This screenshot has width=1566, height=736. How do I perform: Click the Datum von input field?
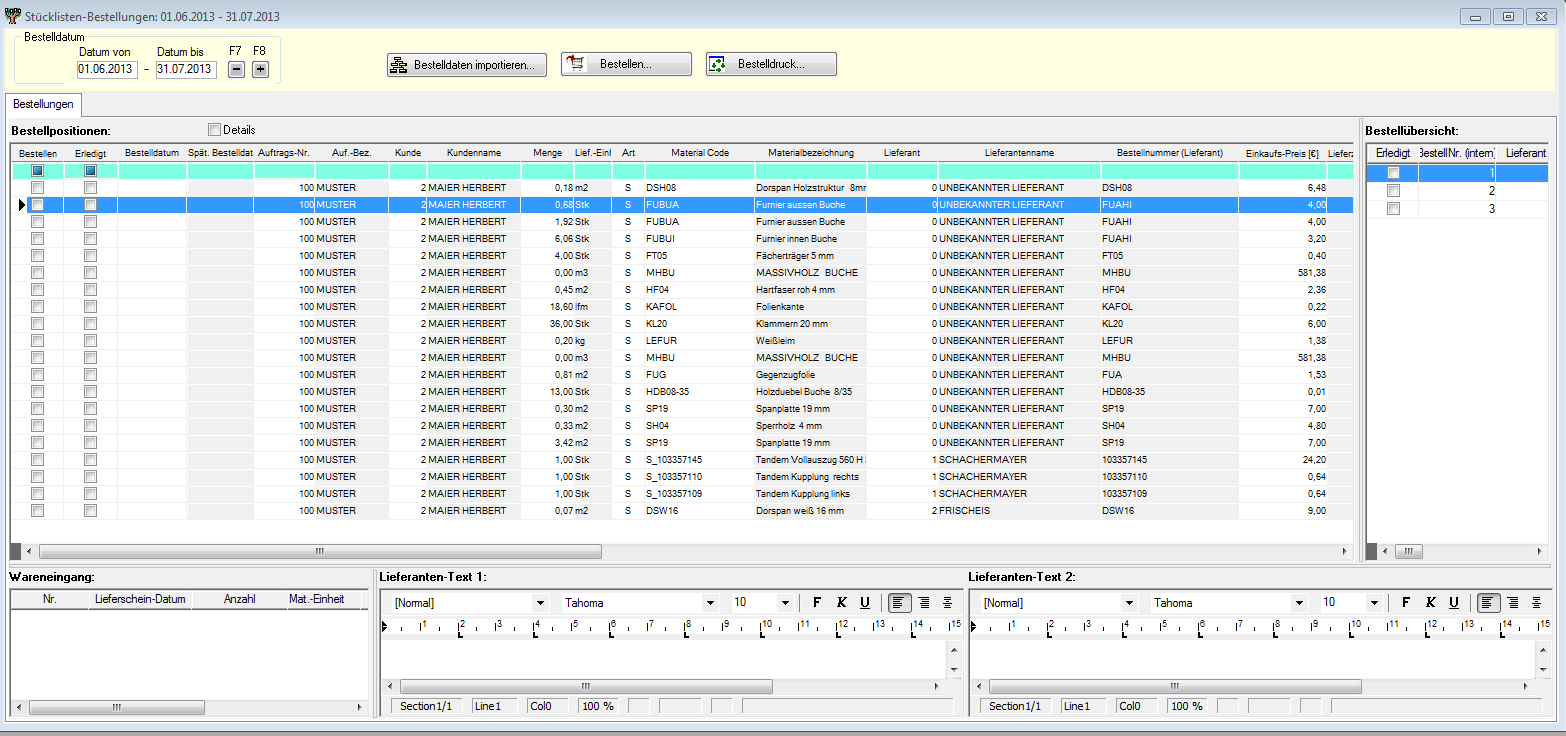pyautogui.click(x=107, y=69)
